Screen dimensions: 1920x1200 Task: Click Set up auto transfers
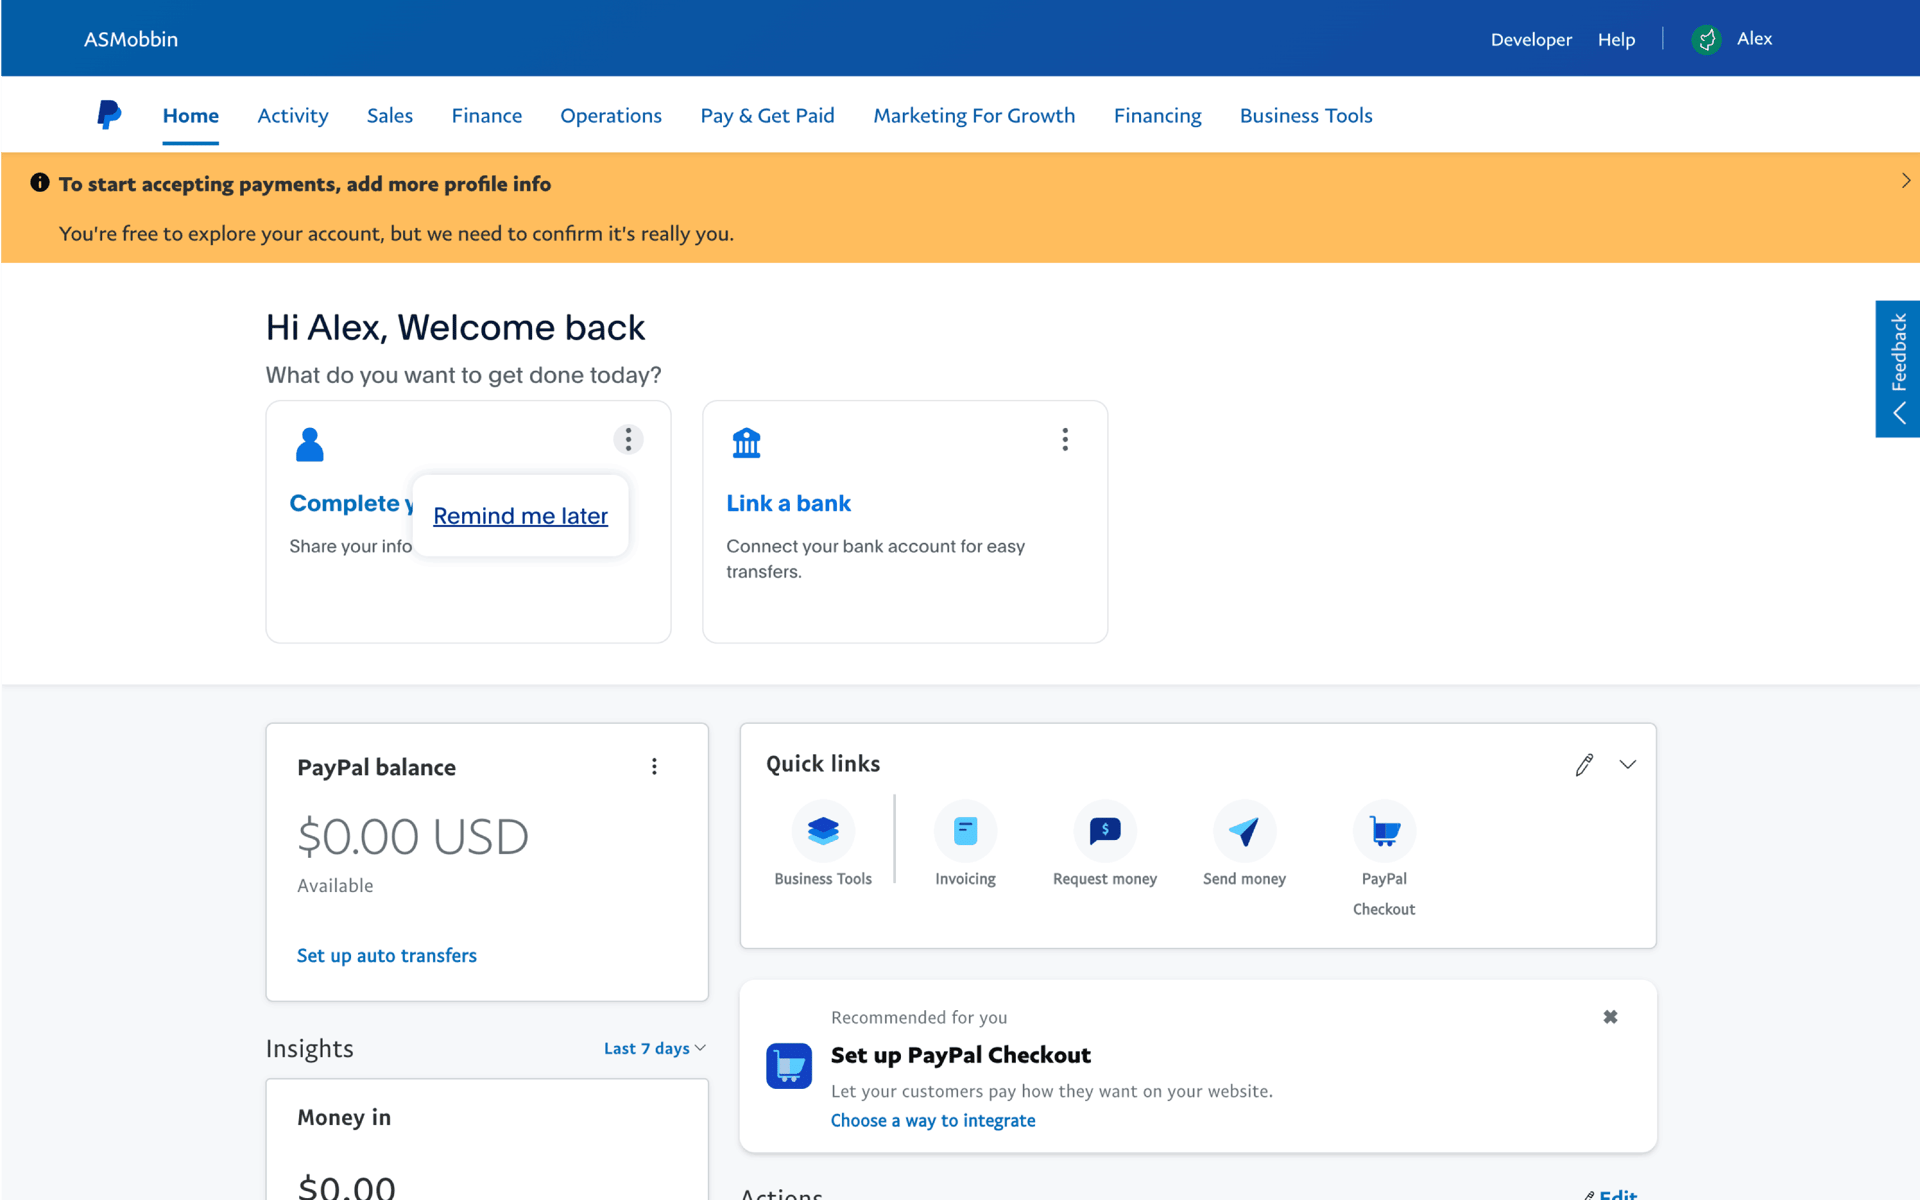coord(387,955)
